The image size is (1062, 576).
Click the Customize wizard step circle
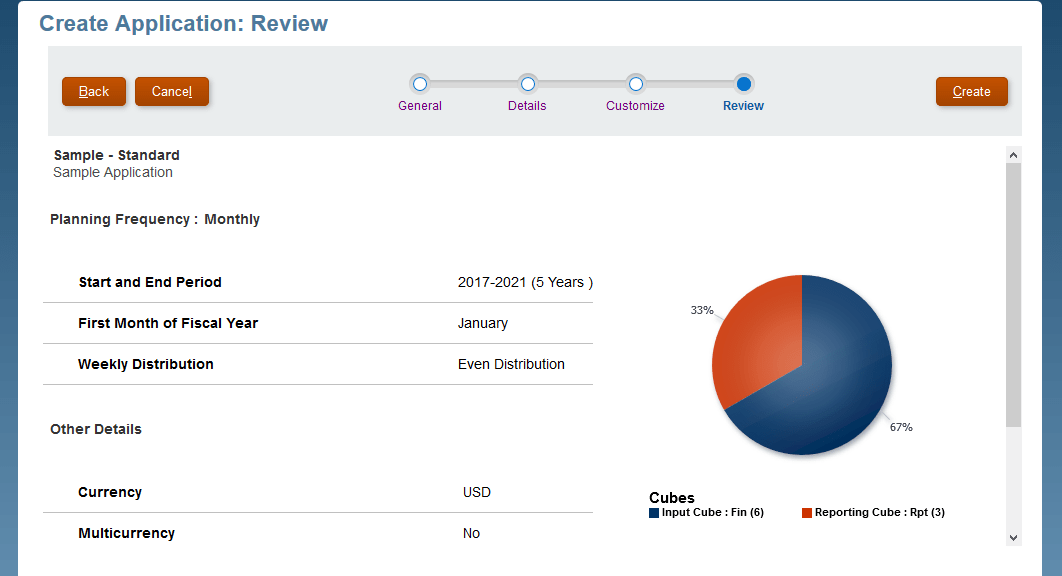tap(635, 84)
